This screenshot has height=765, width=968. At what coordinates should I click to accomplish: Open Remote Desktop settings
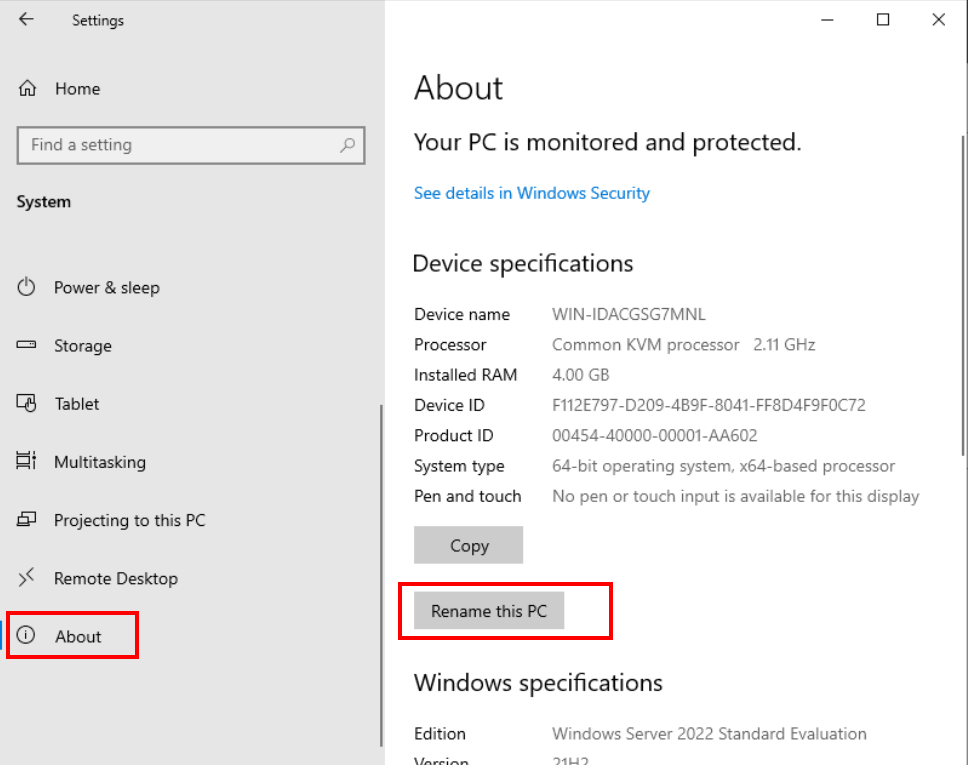tap(115, 579)
